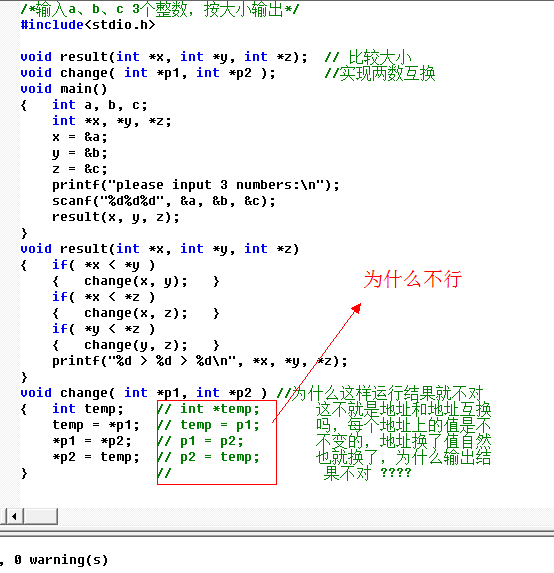The height and width of the screenshot is (573, 554).
Task: Click the printf 'please input 3 numbers' line
Action: pos(196,185)
